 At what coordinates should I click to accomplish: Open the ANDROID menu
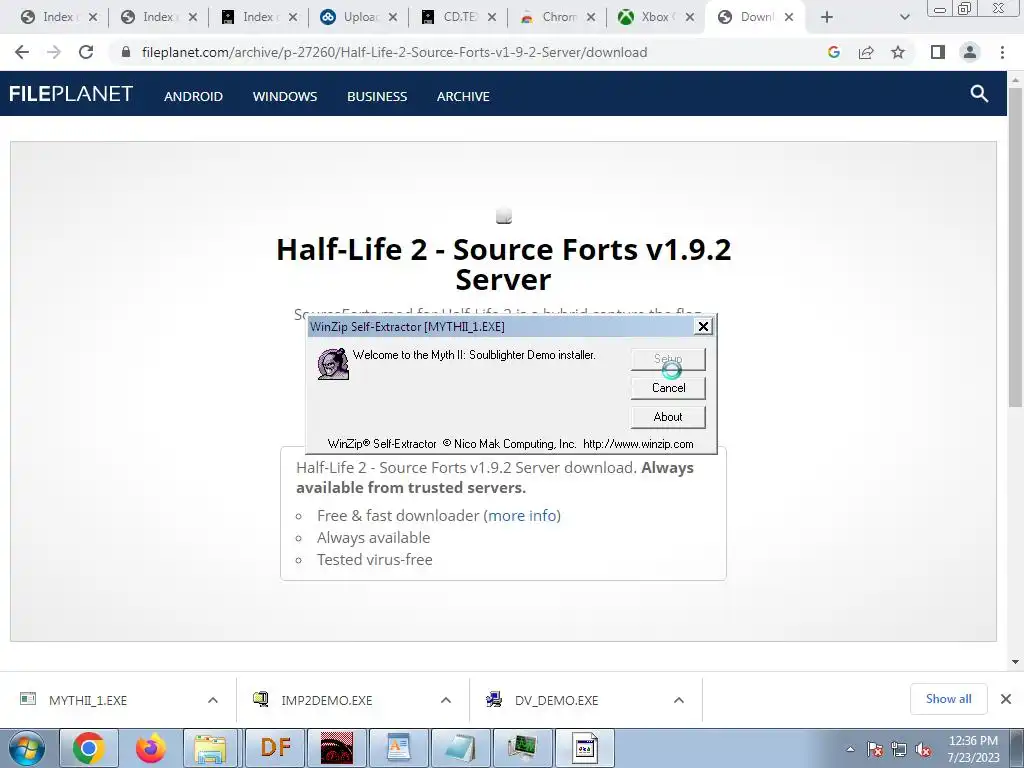193,96
